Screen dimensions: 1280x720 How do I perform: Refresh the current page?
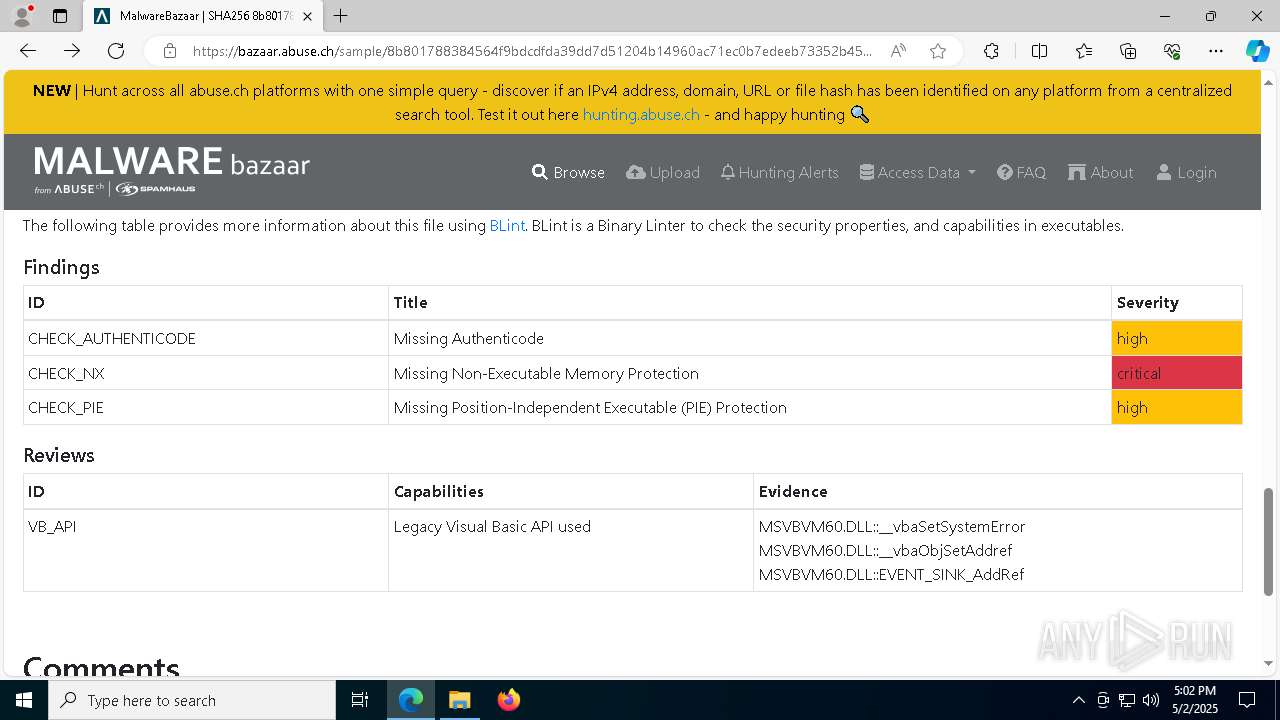click(116, 51)
